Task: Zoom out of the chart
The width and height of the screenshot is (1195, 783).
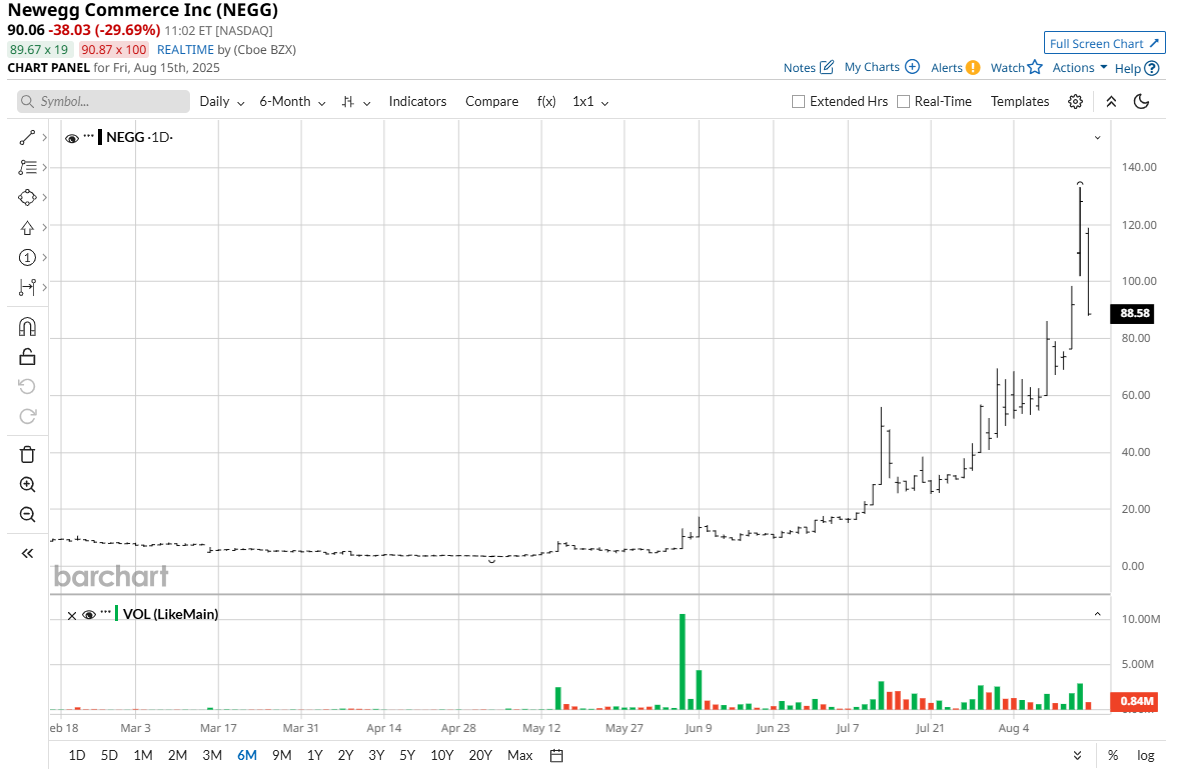Action: point(27,515)
